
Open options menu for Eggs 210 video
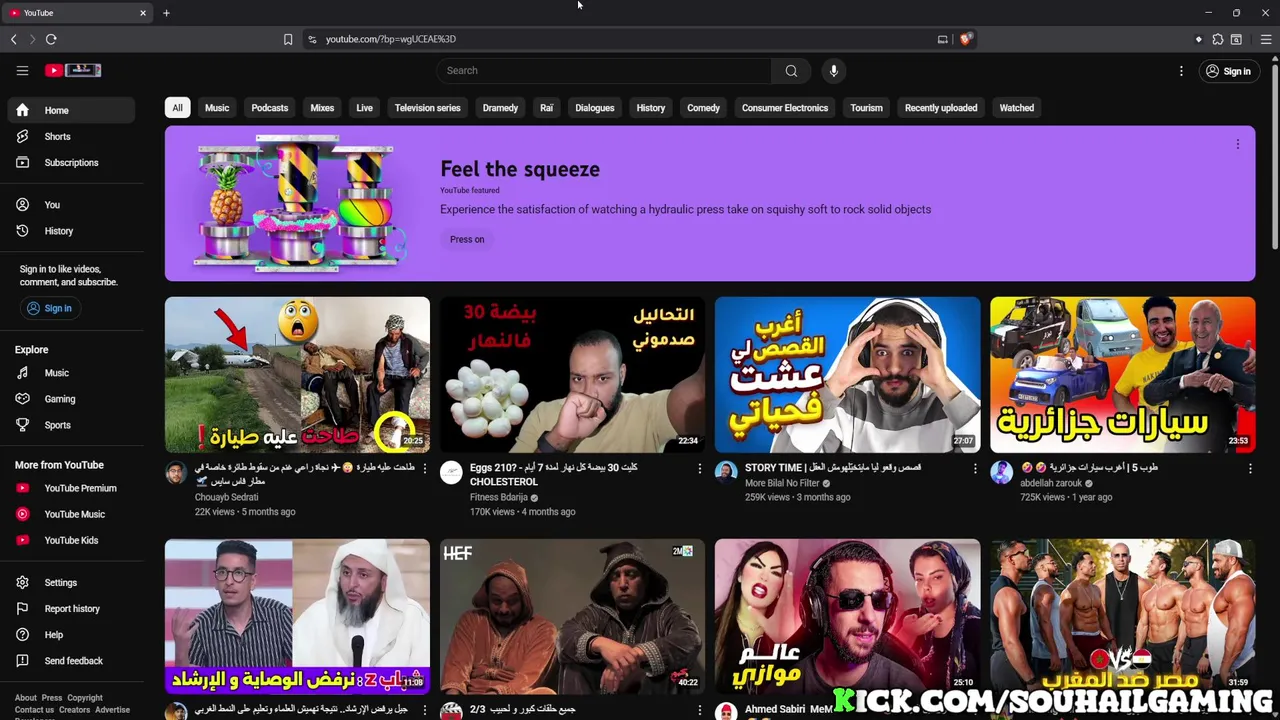point(700,468)
